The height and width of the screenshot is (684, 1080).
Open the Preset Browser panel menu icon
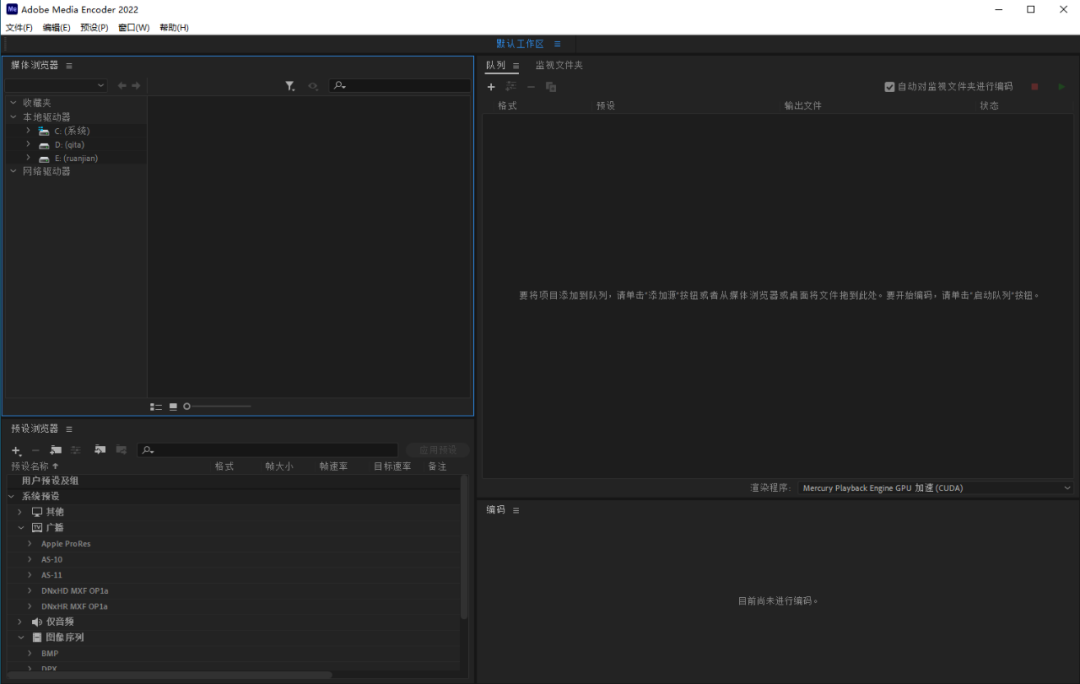point(69,429)
